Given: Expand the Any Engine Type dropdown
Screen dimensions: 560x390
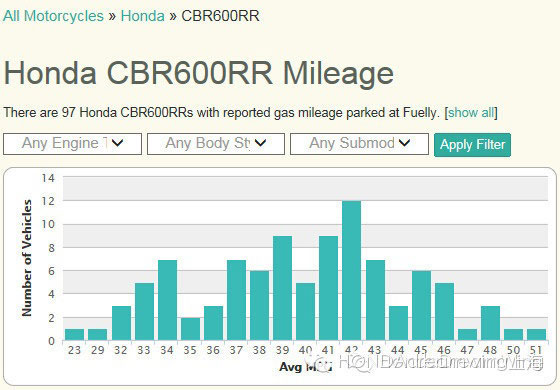Looking at the screenshot, I should 72,144.
